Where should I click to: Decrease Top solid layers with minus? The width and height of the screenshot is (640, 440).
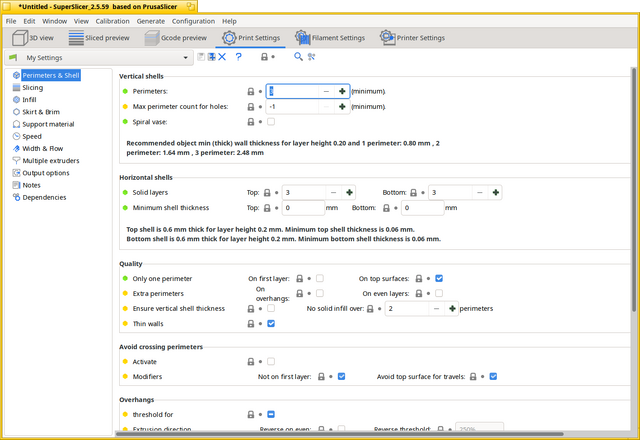[x=333, y=192]
